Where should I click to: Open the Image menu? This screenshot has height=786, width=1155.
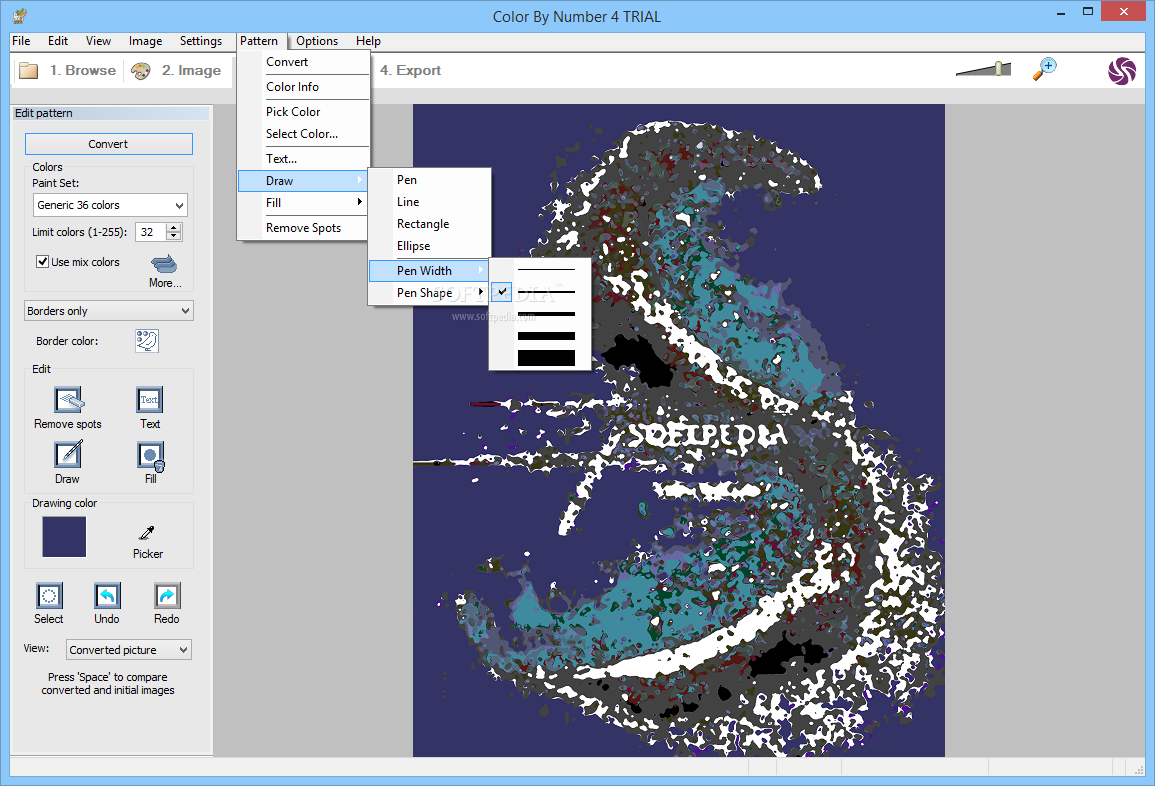pyautogui.click(x=145, y=41)
